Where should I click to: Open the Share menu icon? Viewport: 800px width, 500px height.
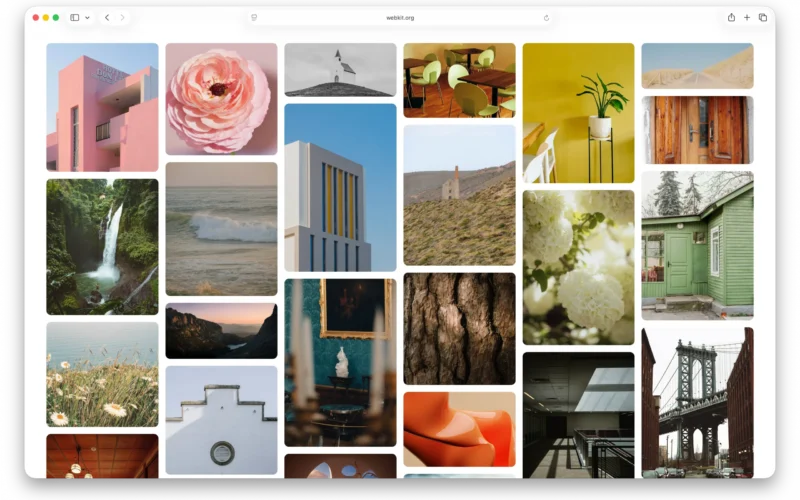pyautogui.click(x=731, y=17)
